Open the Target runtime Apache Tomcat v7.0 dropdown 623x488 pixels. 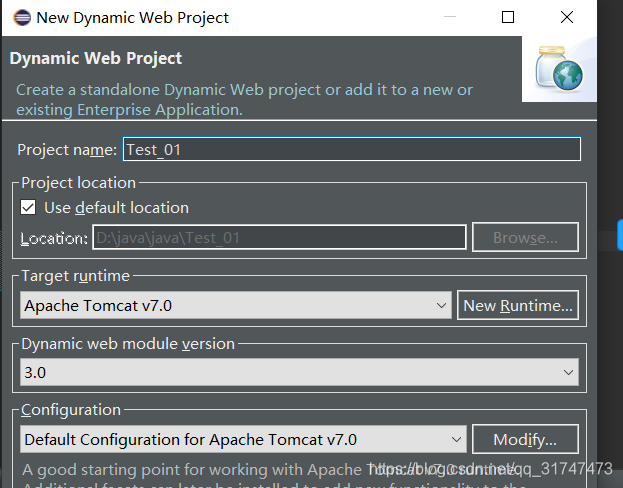[236, 305]
